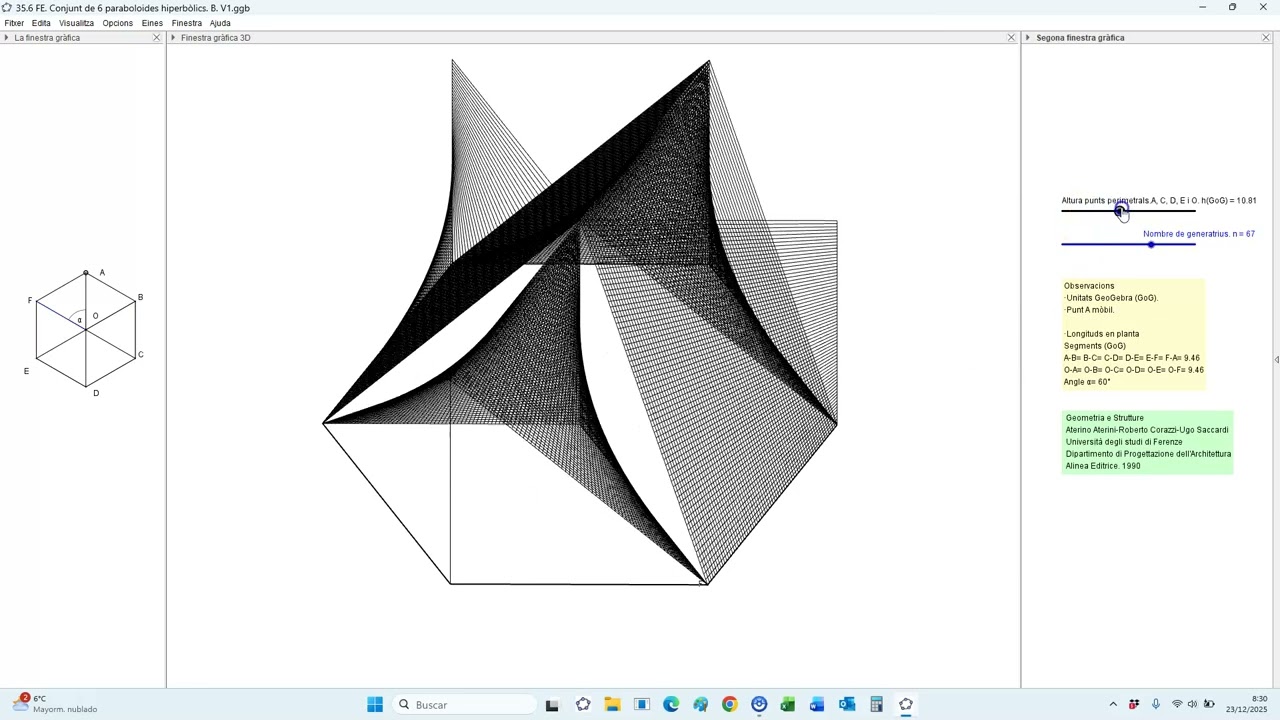The image size is (1280, 720).
Task: Open the clock and date panel
Action: pyautogui.click(x=1247, y=705)
